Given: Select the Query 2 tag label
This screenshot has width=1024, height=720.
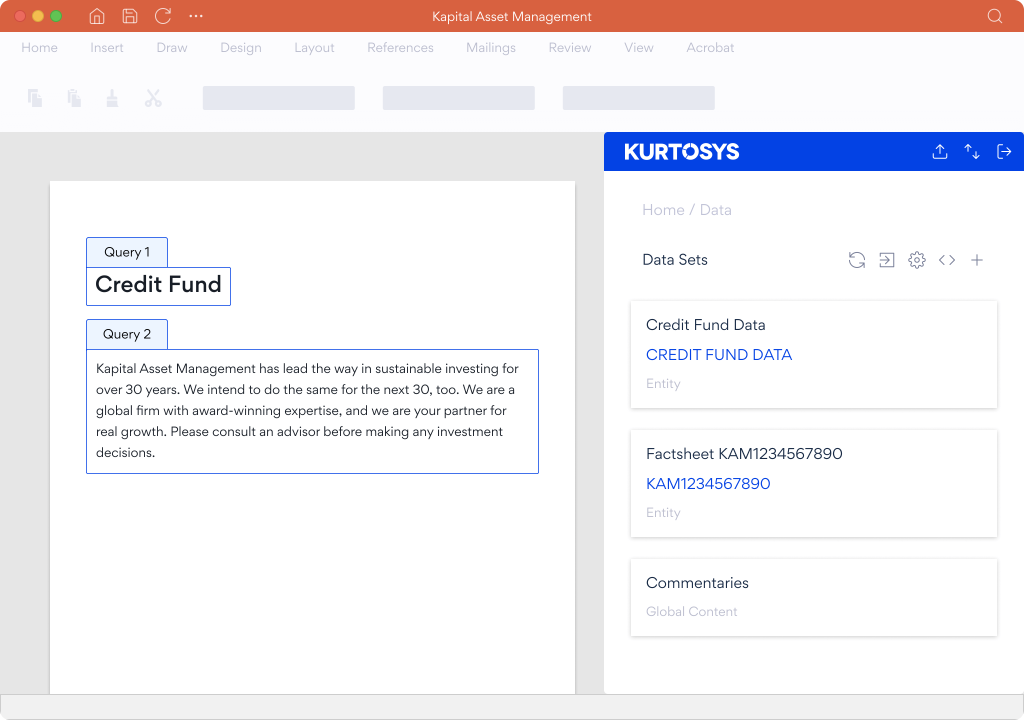Looking at the screenshot, I should tap(127, 334).
